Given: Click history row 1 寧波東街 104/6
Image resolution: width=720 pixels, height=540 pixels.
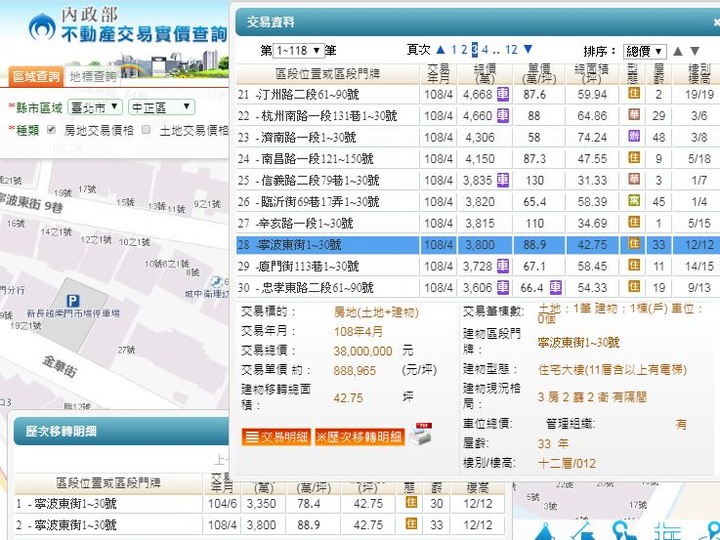Looking at the screenshot, I should tap(260, 504).
